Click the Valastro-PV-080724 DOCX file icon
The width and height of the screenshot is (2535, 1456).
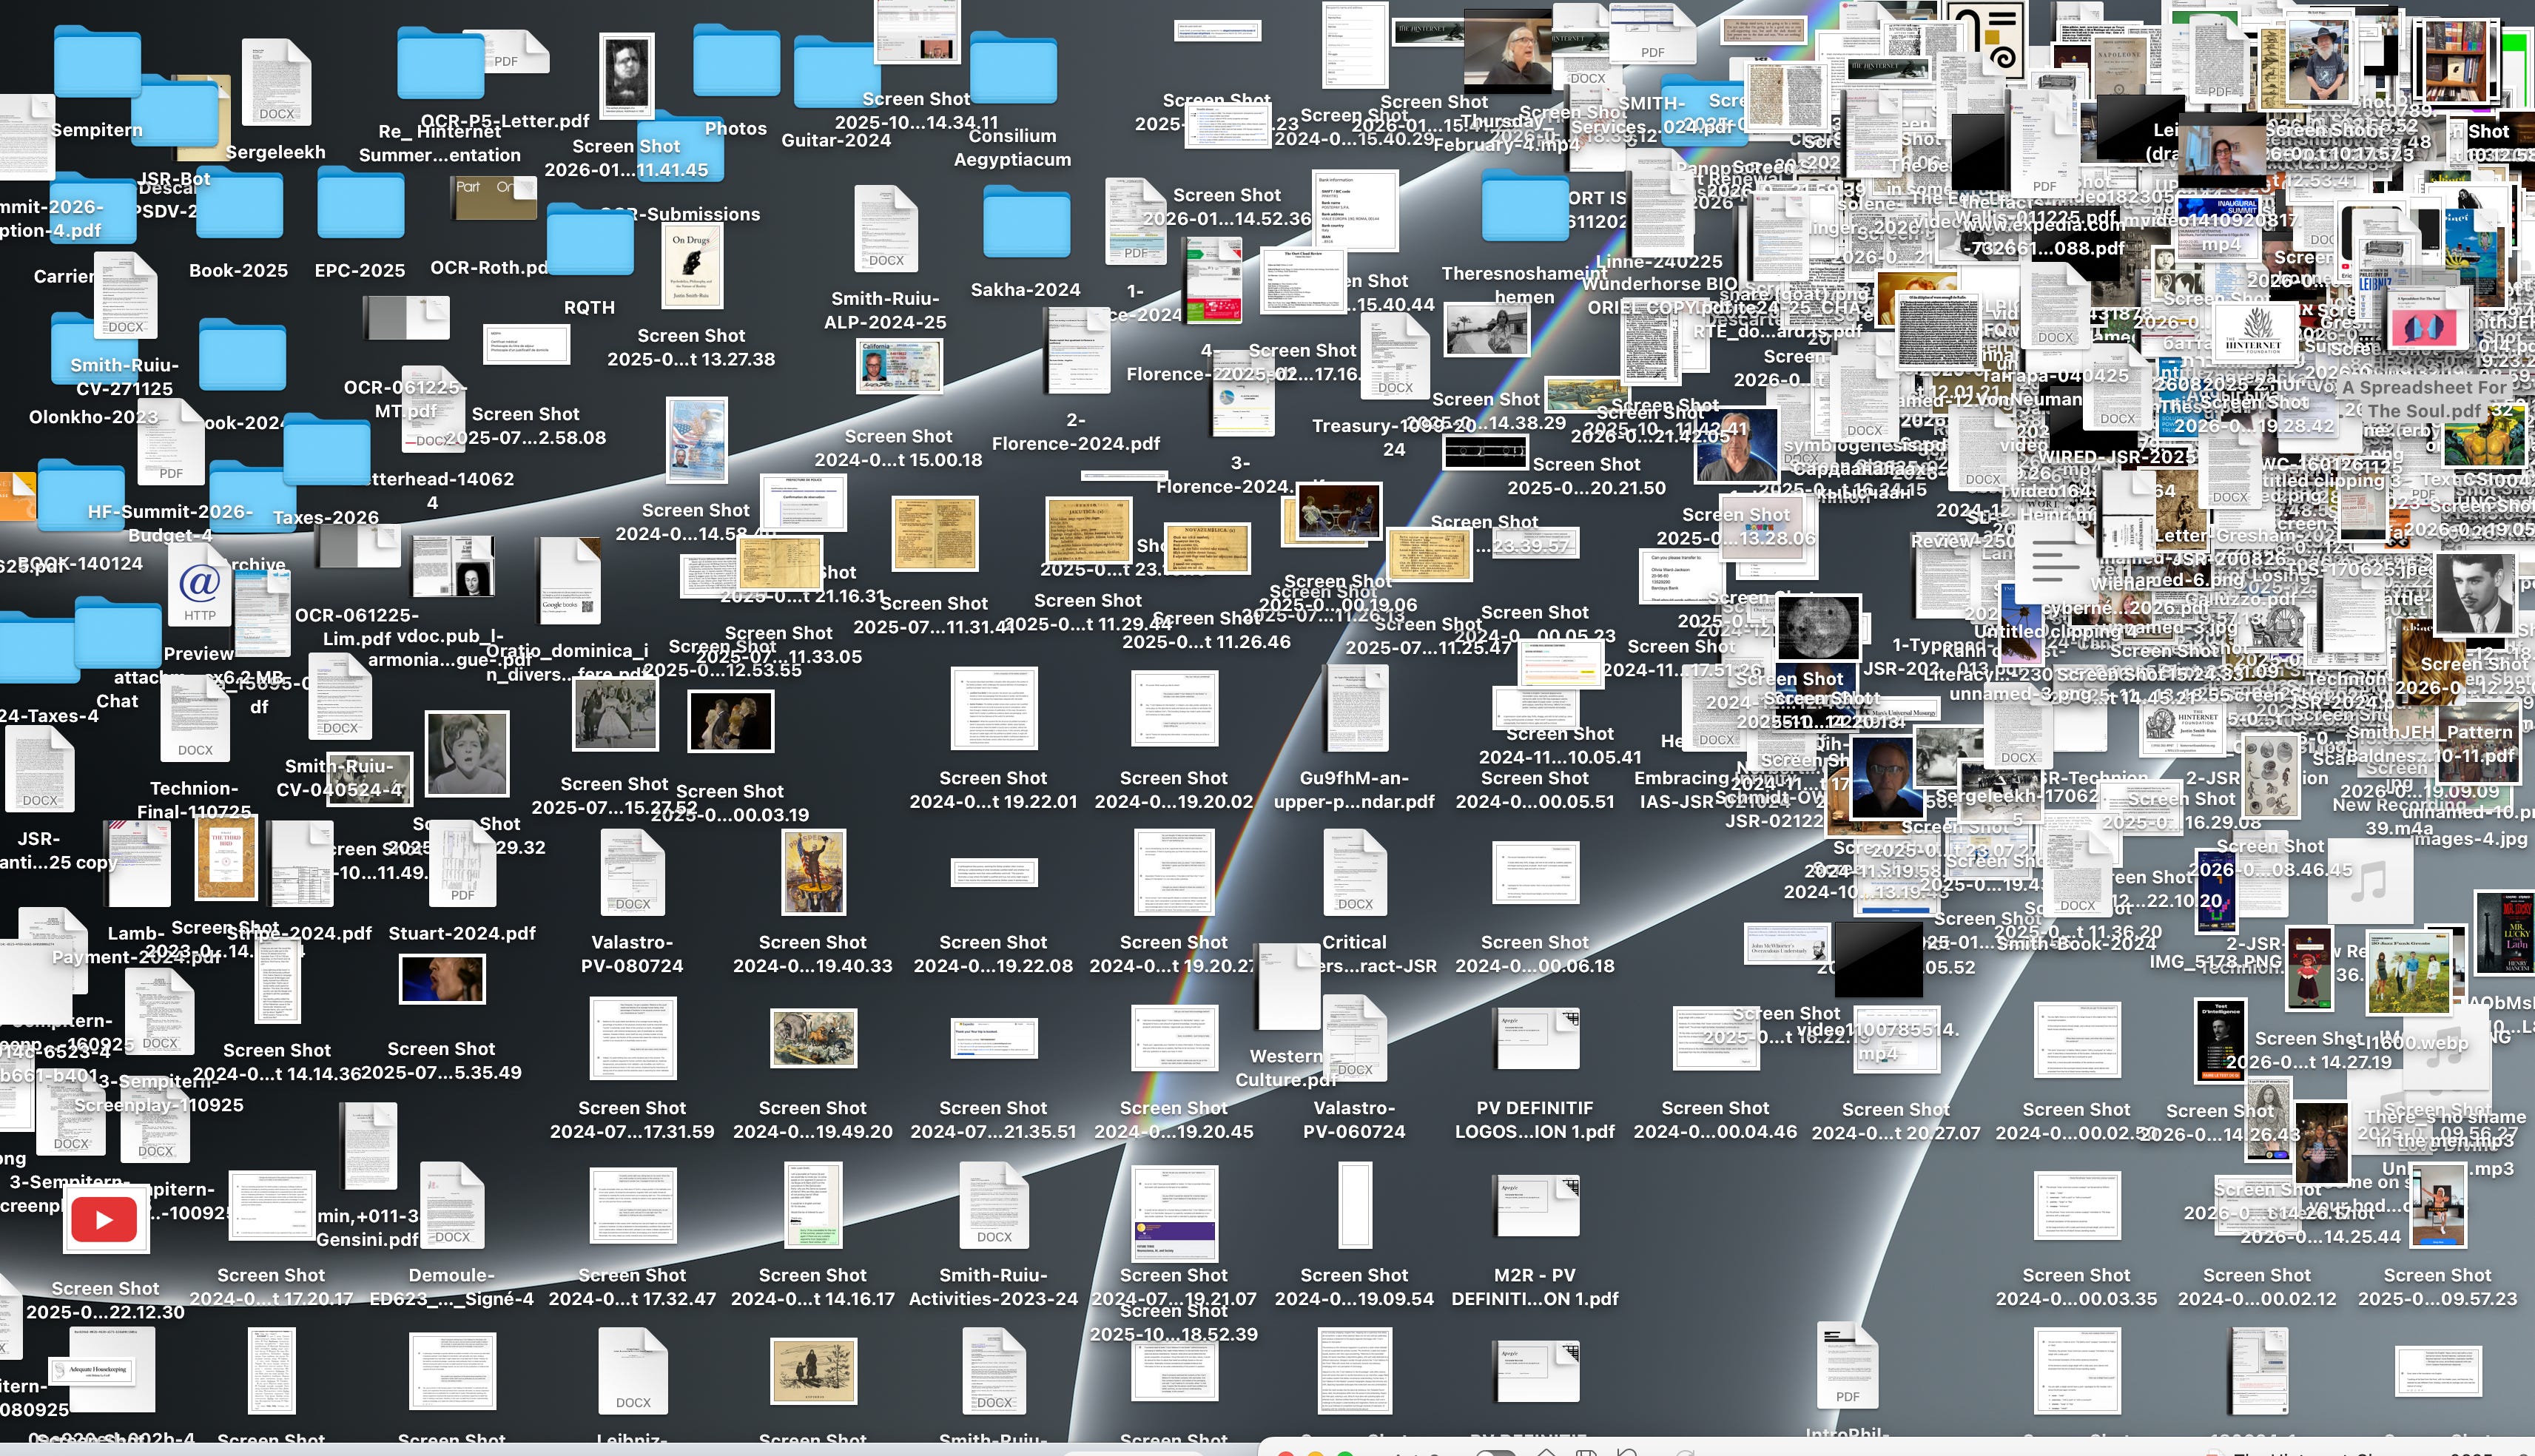click(632, 873)
